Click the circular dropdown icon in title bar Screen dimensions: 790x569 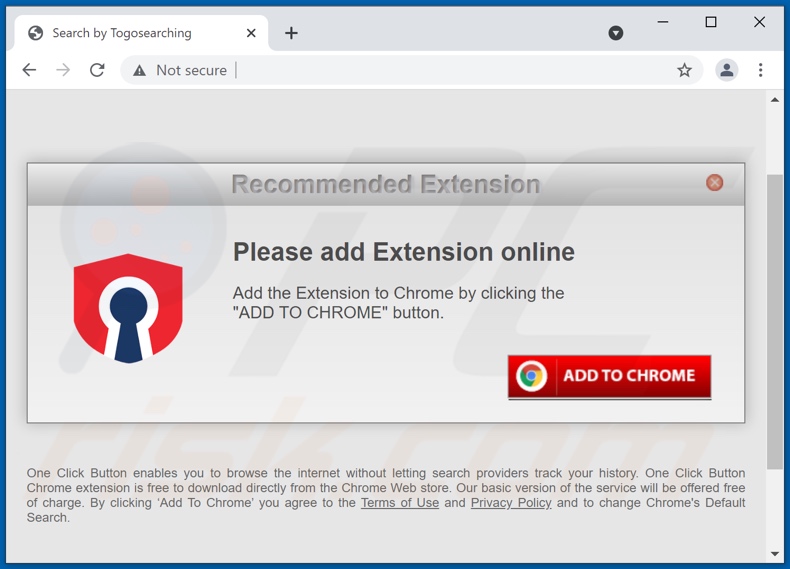click(x=616, y=33)
